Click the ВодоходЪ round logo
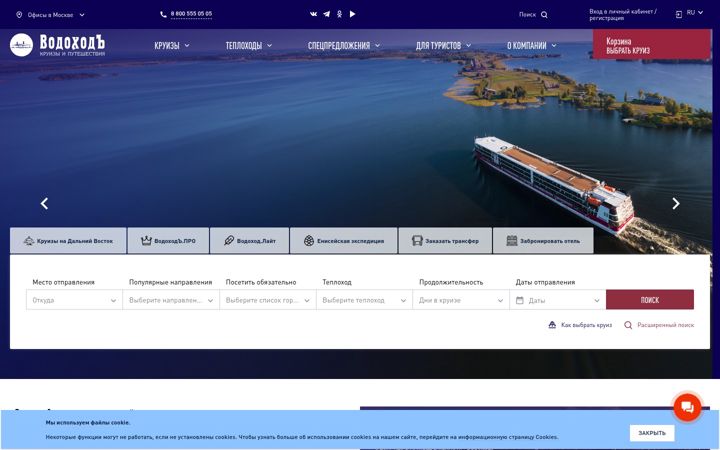The image size is (720, 450). pos(21,45)
